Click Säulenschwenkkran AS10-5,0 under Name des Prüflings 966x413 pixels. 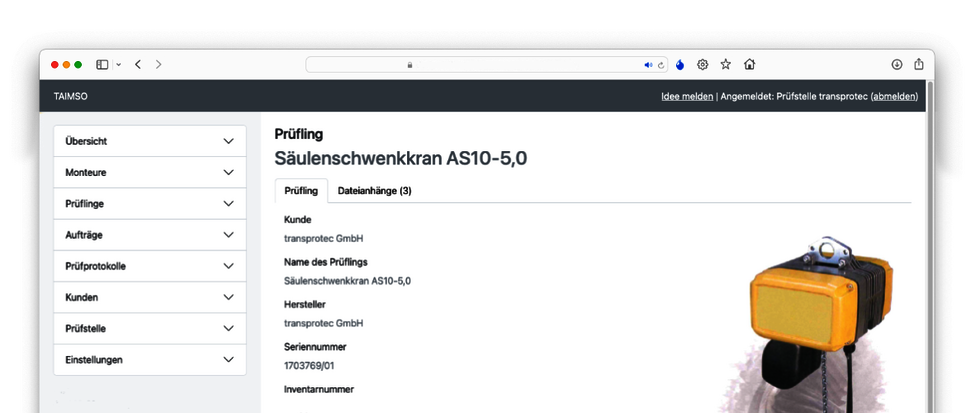click(347, 281)
